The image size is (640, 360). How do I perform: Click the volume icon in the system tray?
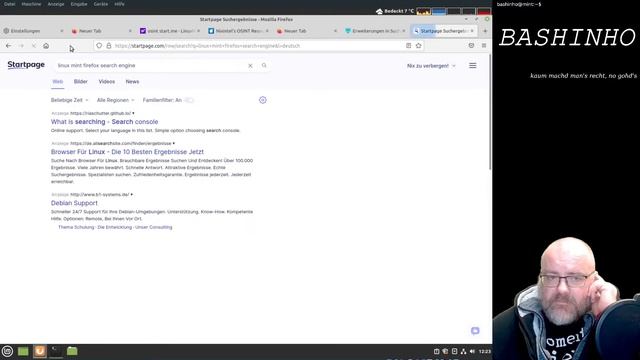472,351
